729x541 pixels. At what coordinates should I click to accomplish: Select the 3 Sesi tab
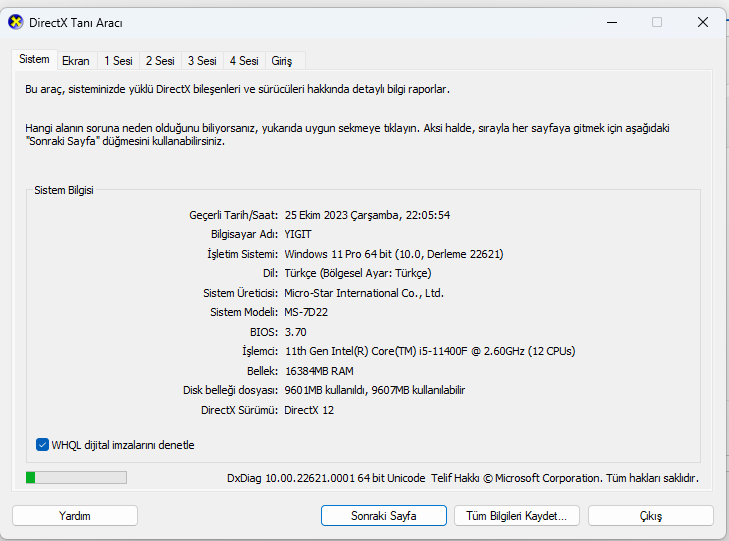pos(202,61)
